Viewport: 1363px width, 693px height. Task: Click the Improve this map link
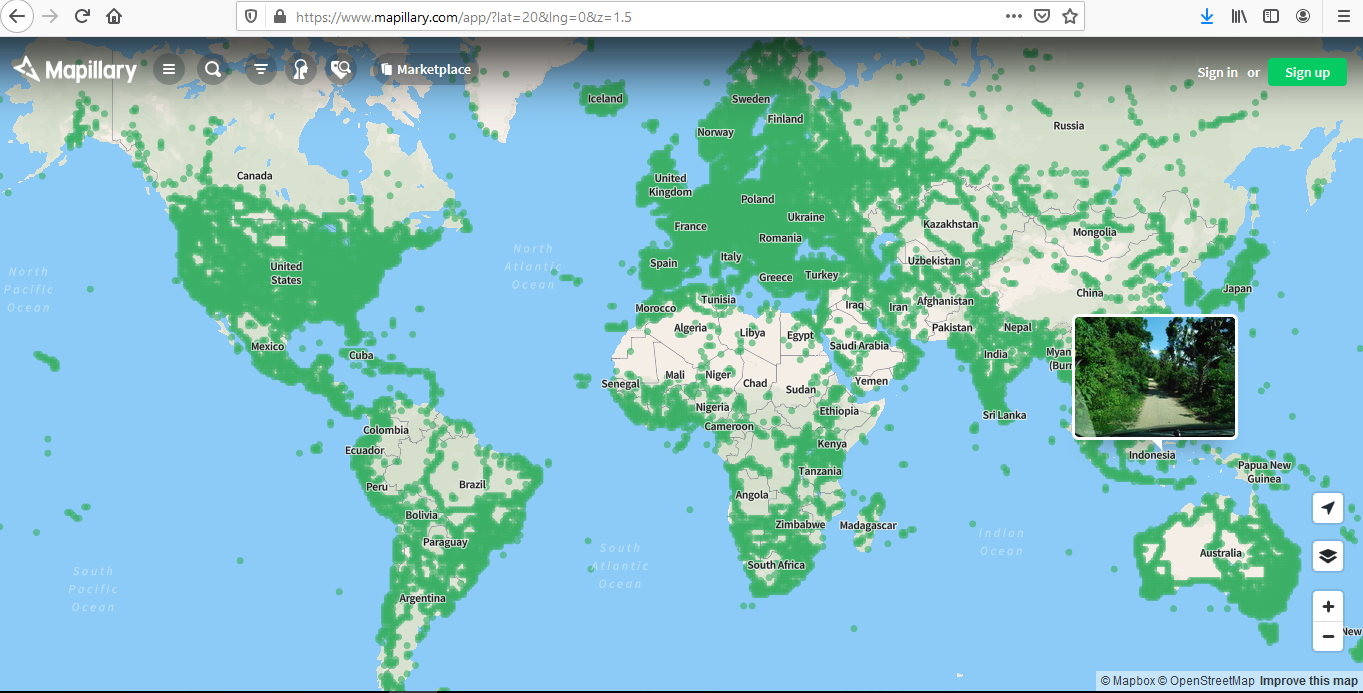click(x=1308, y=681)
